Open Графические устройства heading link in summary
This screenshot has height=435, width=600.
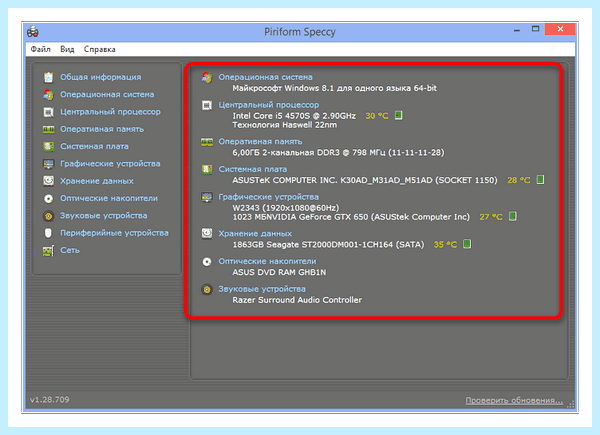(268, 197)
